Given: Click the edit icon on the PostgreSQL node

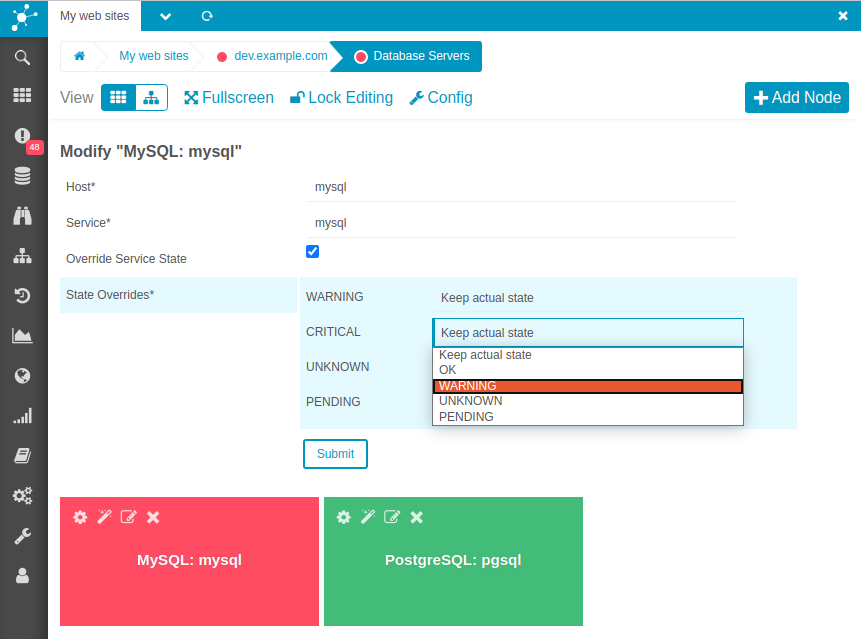Looking at the screenshot, I should point(392,517).
